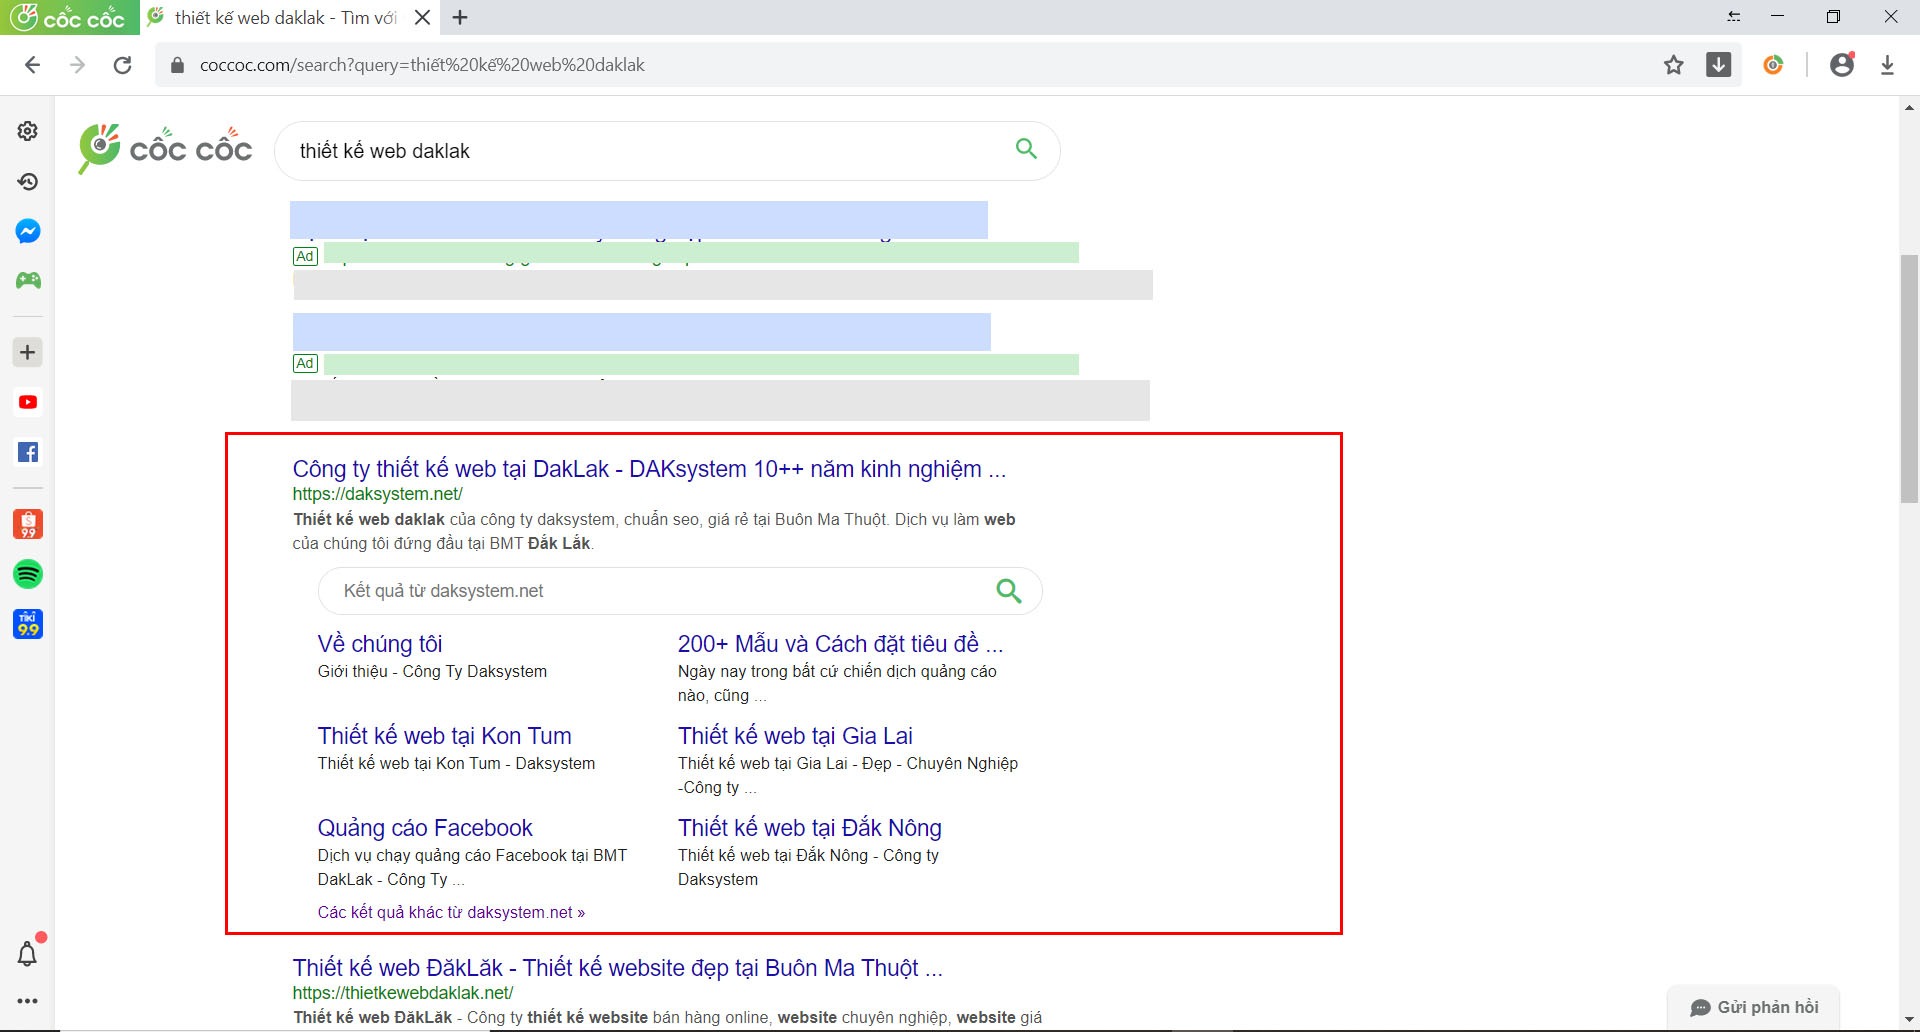Image resolution: width=1920 pixels, height=1032 pixels.
Task: Bookmark this page with the star icon
Action: [1674, 65]
